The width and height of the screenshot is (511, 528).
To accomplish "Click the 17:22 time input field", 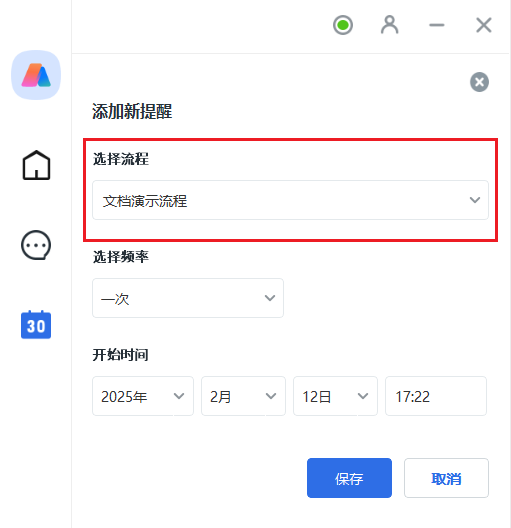I will (x=436, y=396).
